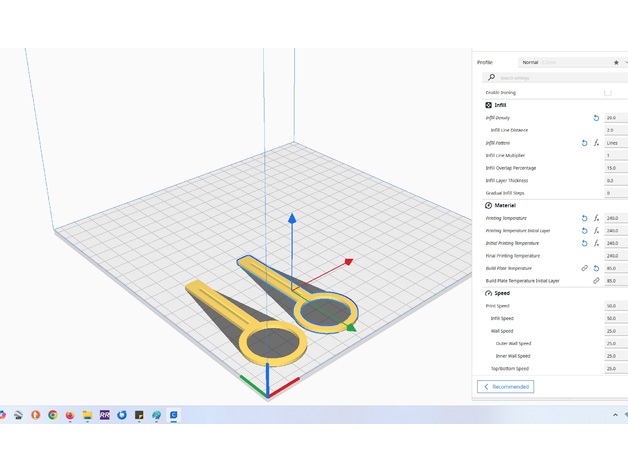
Task: Open the Infill Pattern dropdown
Action: coord(613,143)
